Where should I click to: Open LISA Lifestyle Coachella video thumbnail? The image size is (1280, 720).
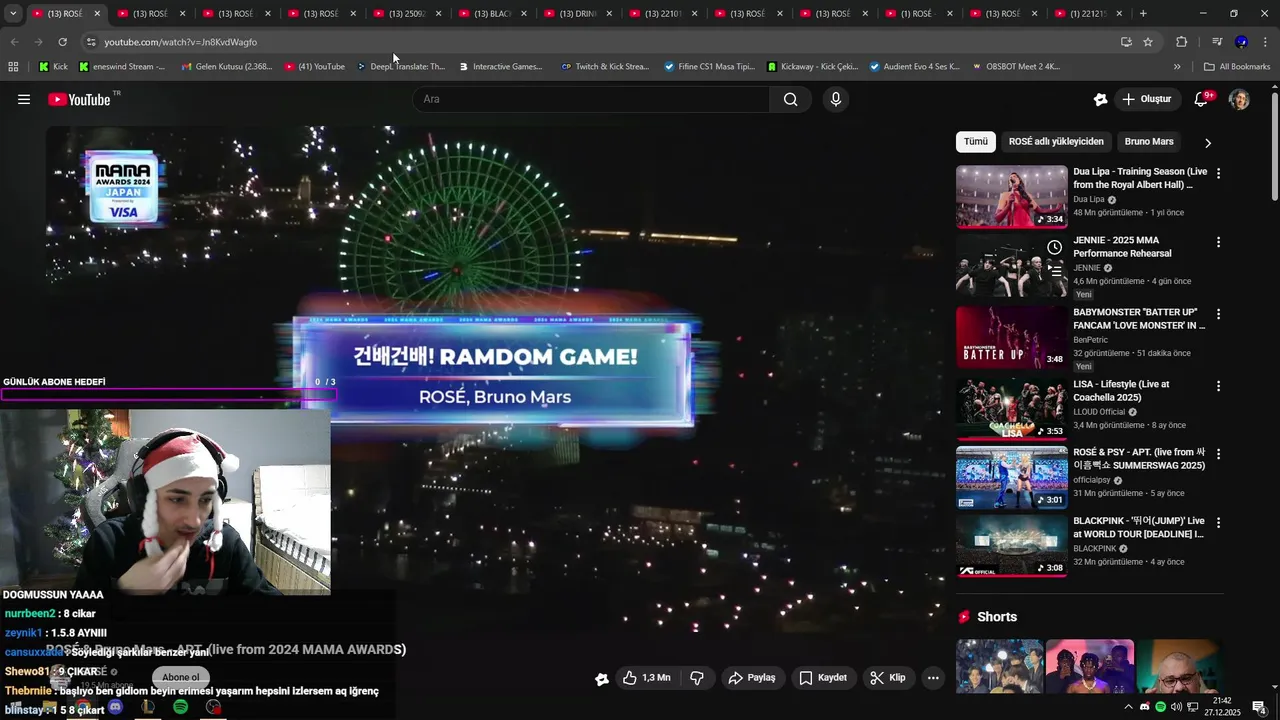click(x=1011, y=409)
